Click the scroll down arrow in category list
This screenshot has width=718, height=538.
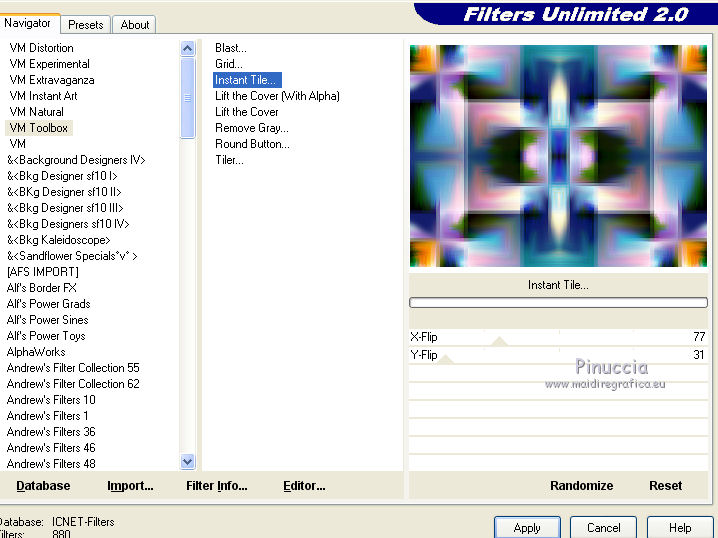click(188, 461)
